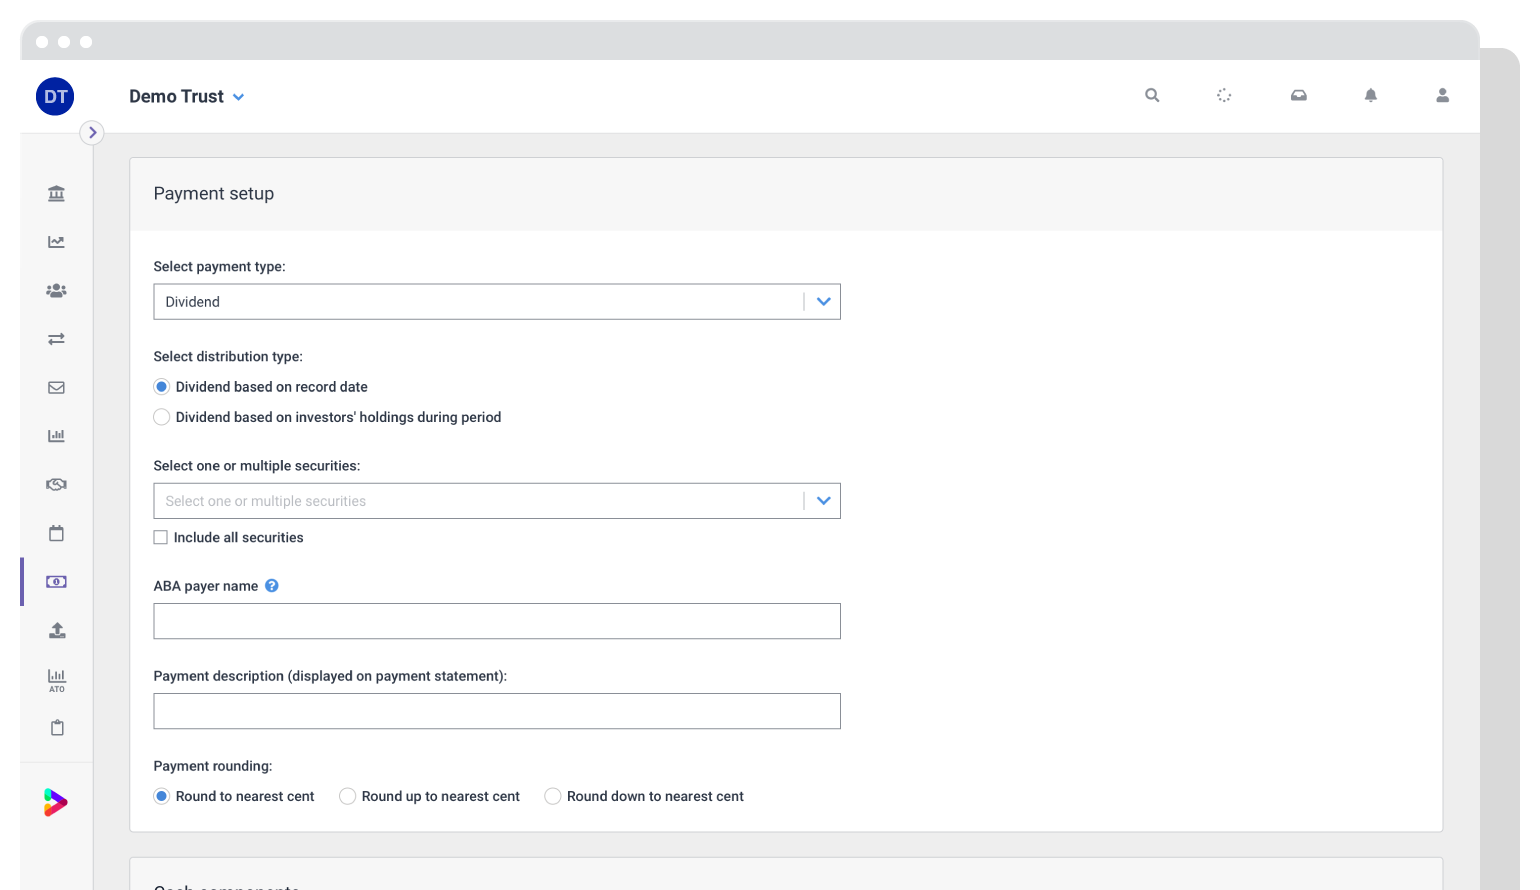This screenshot has width=1540, height=890.
Task: Click the transfers arrows icon in sidebar
Action: click(56, 339)
